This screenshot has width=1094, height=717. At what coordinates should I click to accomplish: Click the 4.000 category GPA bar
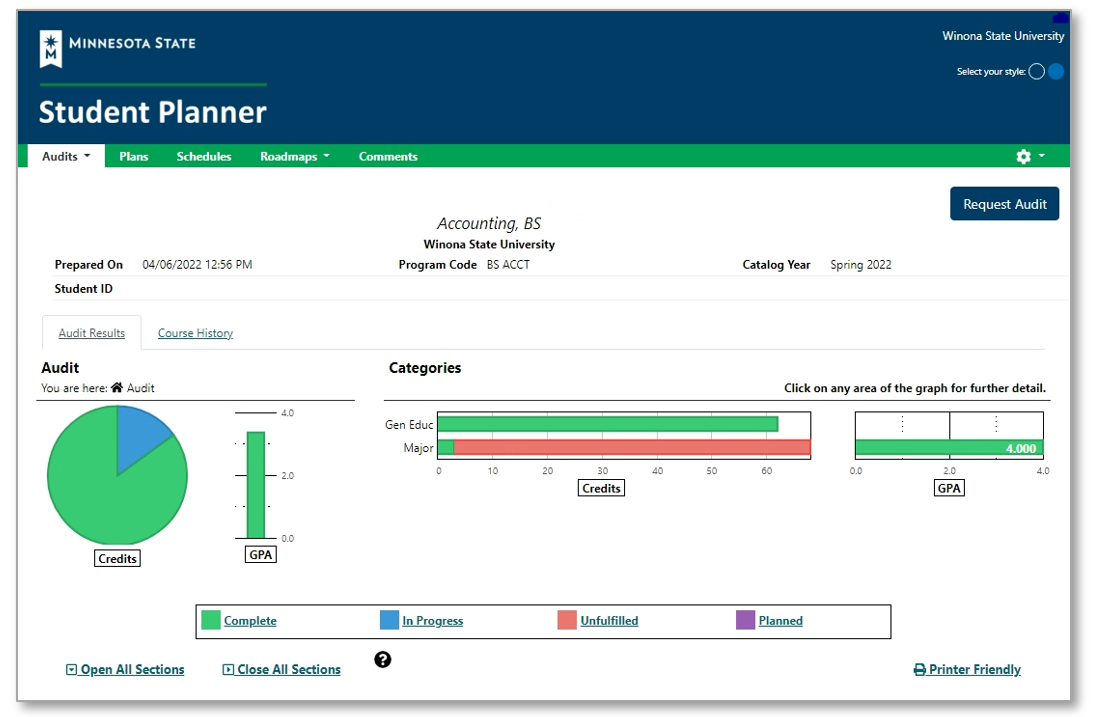tap(949, 448)
